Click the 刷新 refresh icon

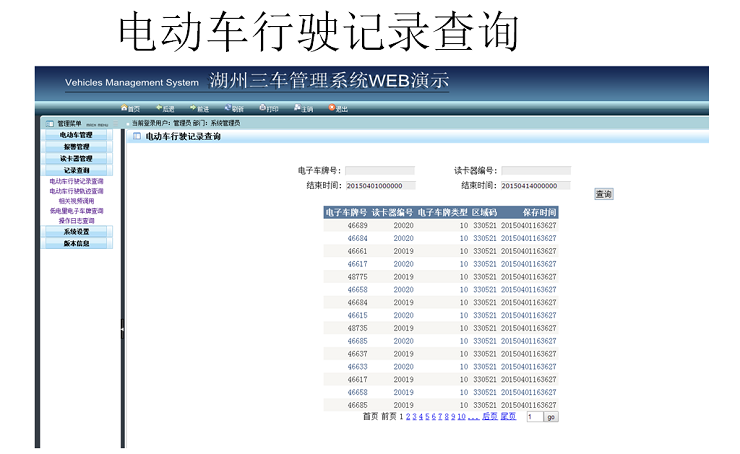(228, 108)
